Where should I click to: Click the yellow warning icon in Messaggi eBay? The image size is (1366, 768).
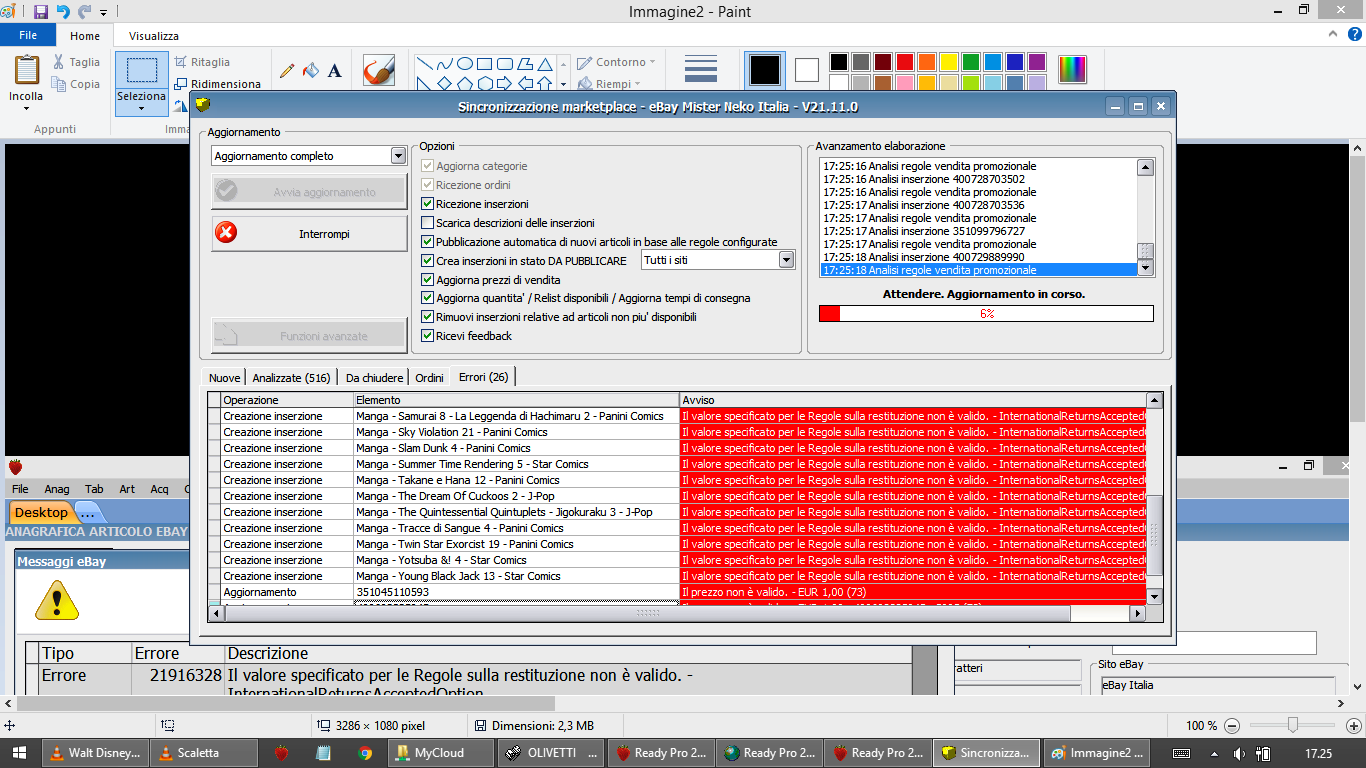(57, 599)
